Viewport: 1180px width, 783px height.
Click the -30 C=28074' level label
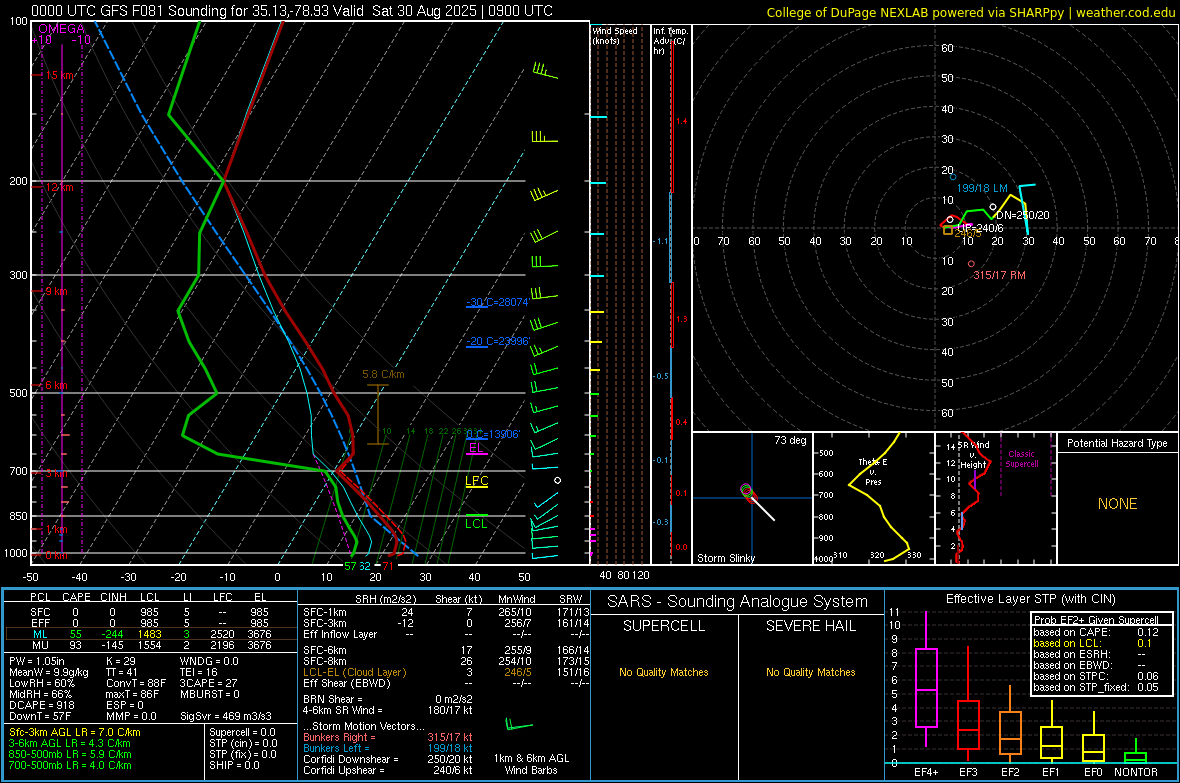497,302
